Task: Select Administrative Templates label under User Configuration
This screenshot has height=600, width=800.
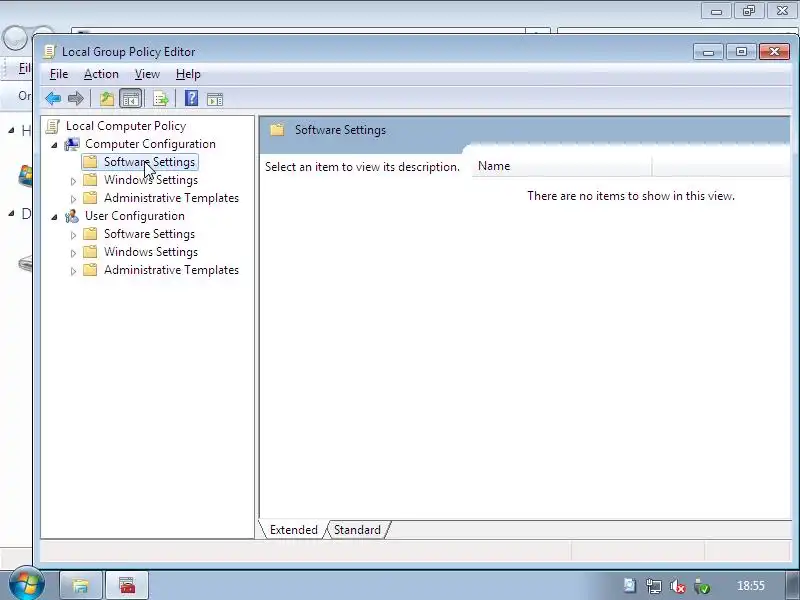Action: [x=171, y=270]
